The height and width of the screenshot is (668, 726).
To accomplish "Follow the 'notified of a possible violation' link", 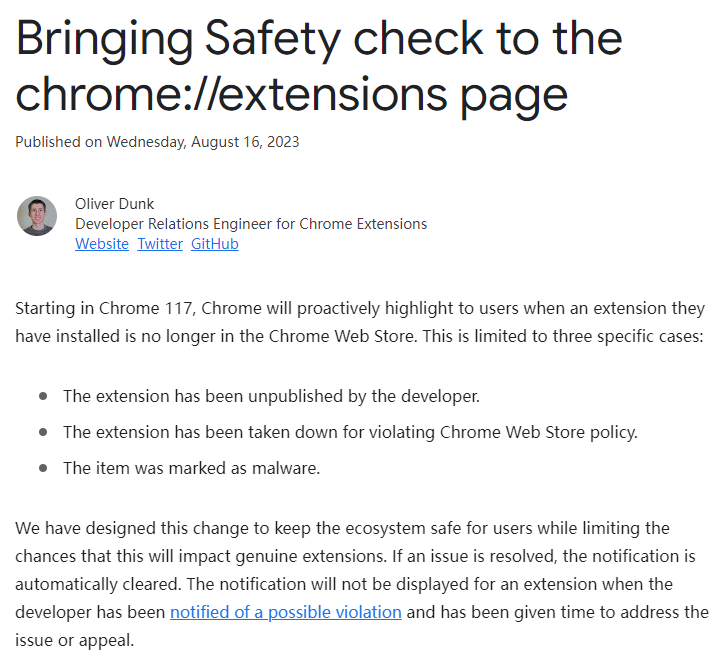I will (286, 612).
